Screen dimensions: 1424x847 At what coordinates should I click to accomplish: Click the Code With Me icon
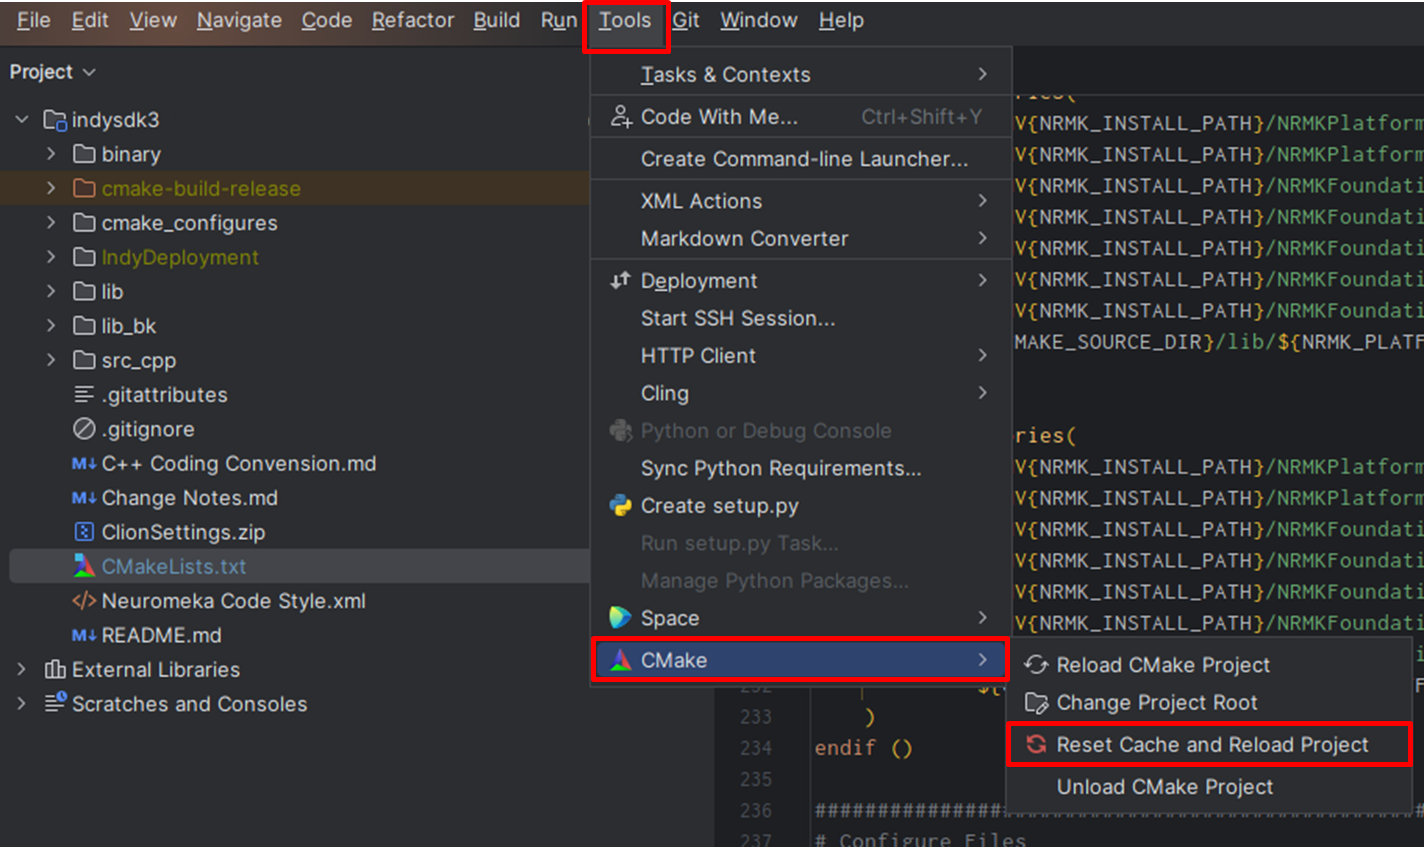tap(621, 117)
